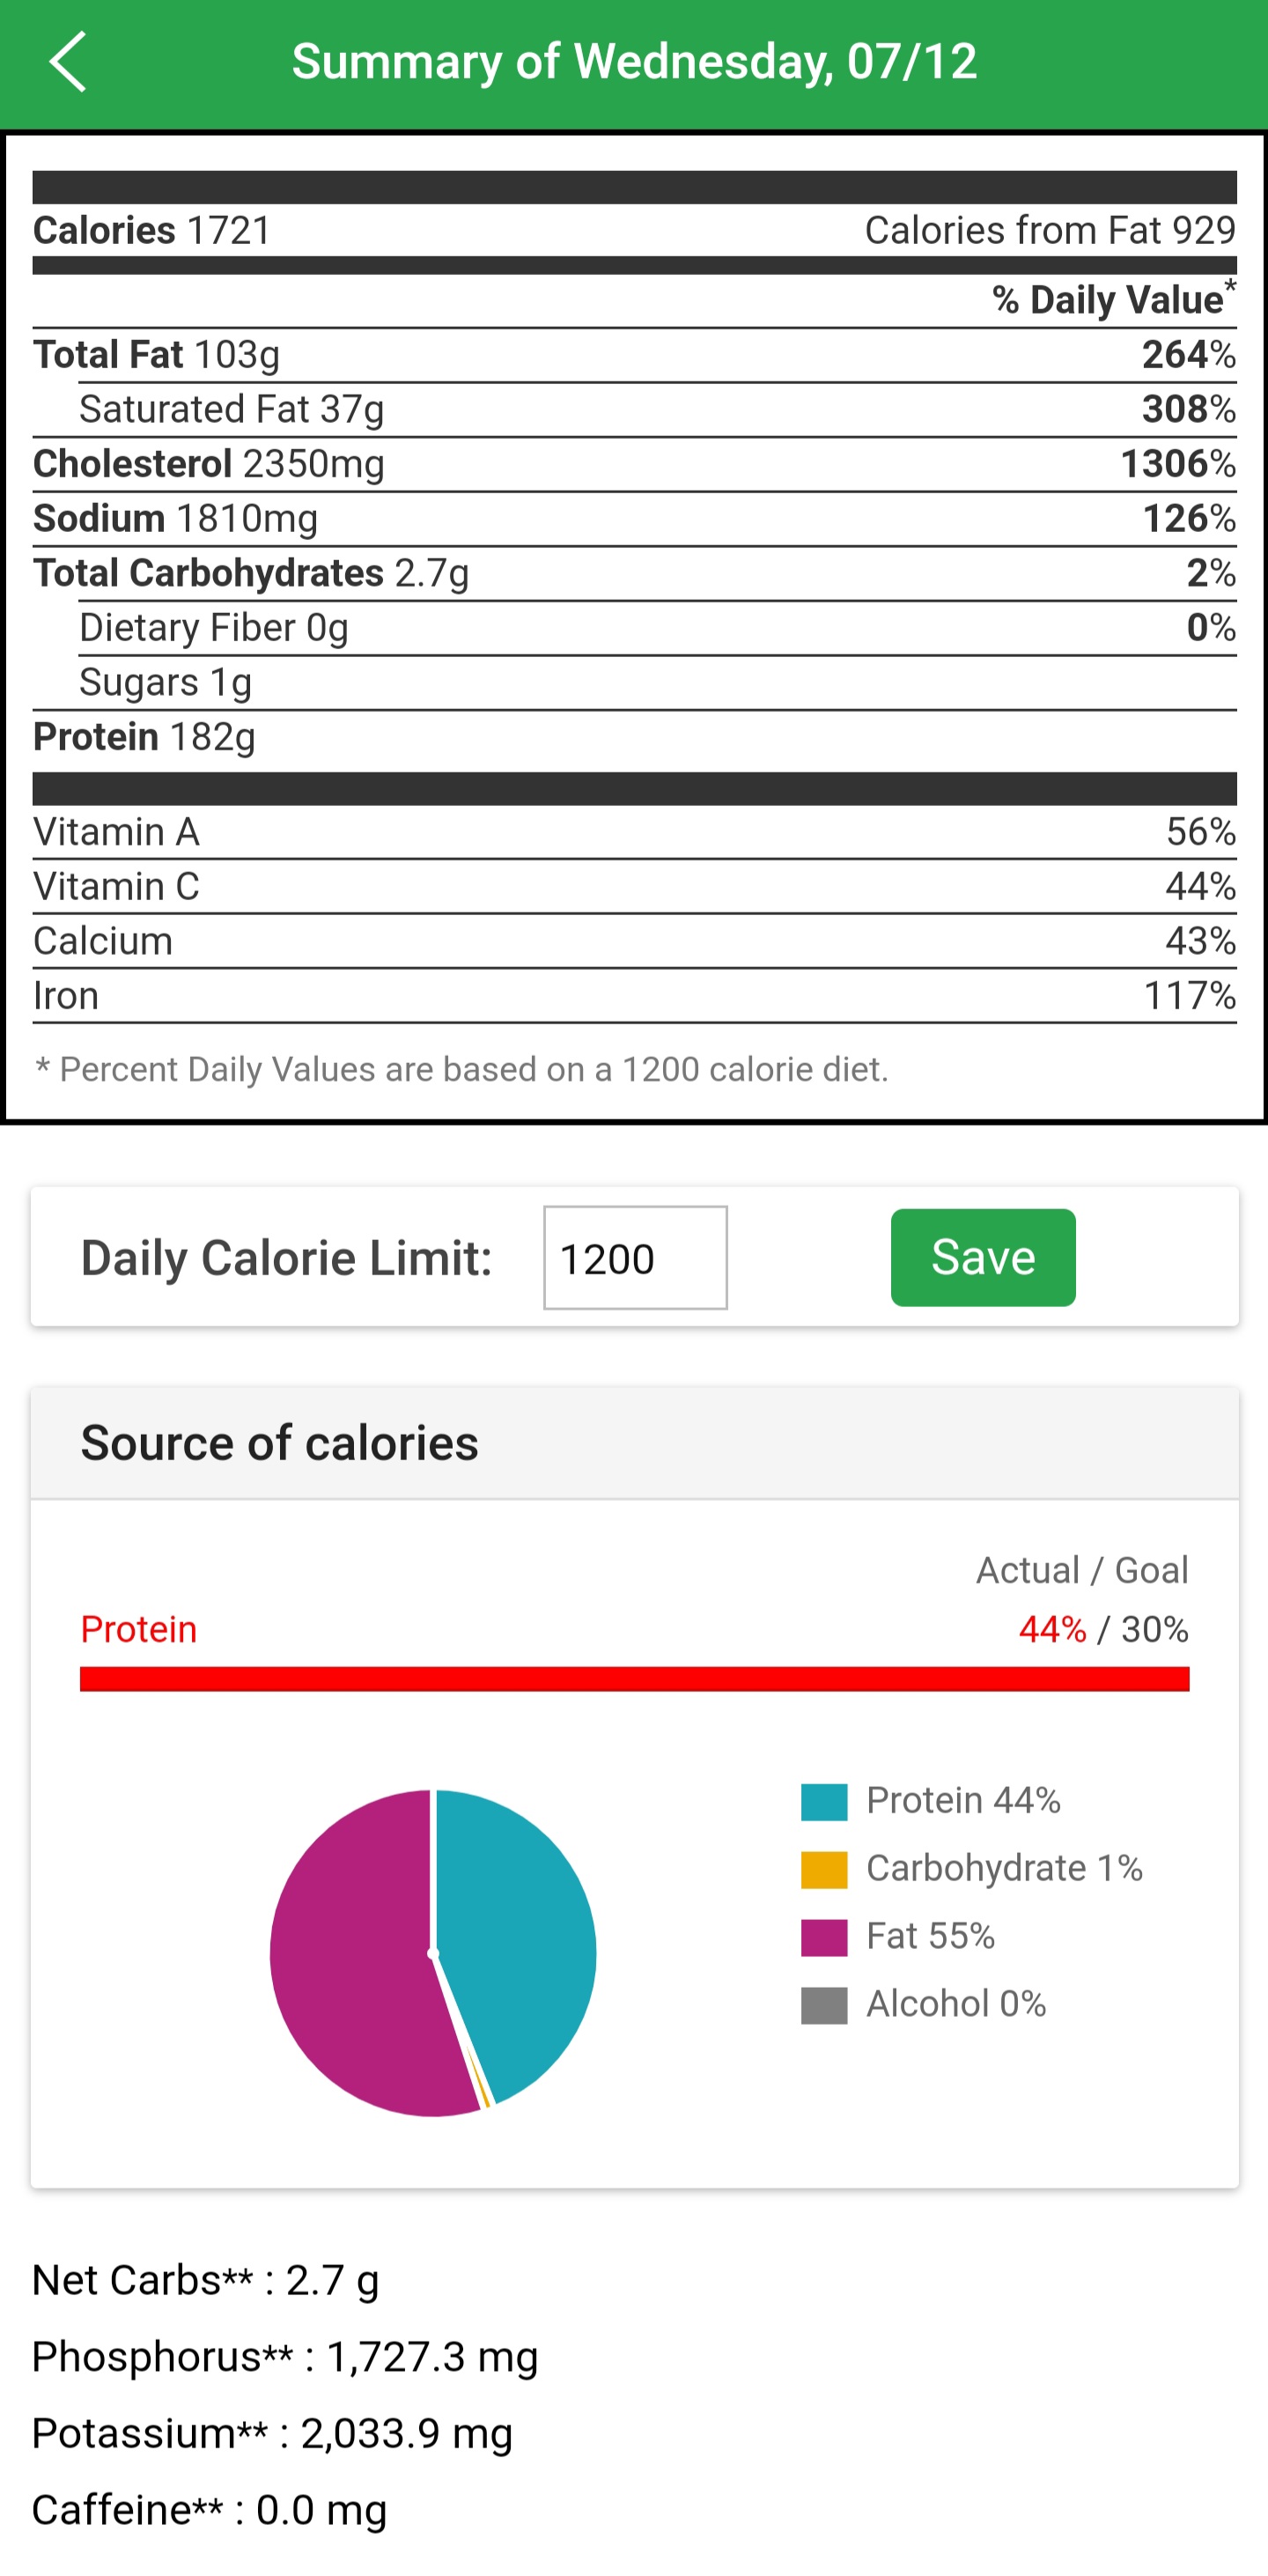Click the Save button
1268x2576 pixels.
(982, 1257)
